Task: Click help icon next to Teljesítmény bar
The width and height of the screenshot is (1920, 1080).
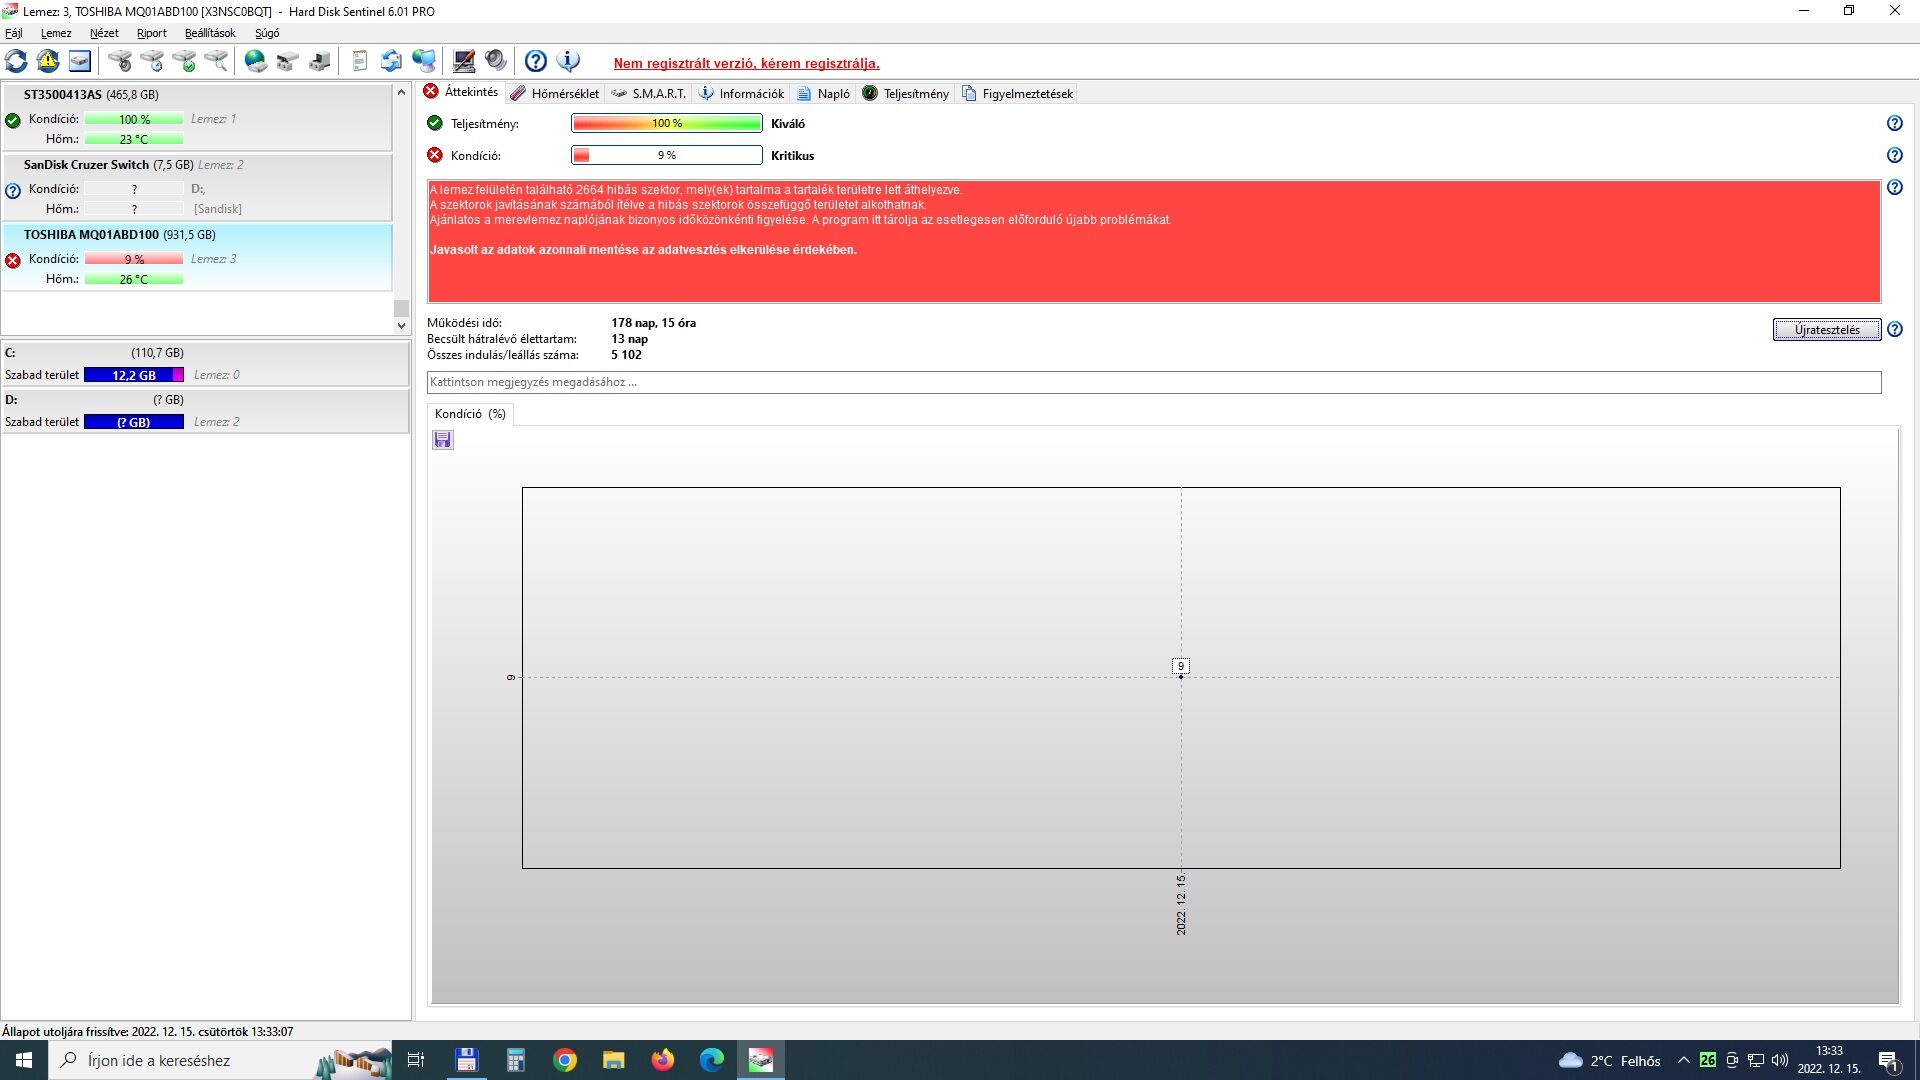Action: (1894, 123)
